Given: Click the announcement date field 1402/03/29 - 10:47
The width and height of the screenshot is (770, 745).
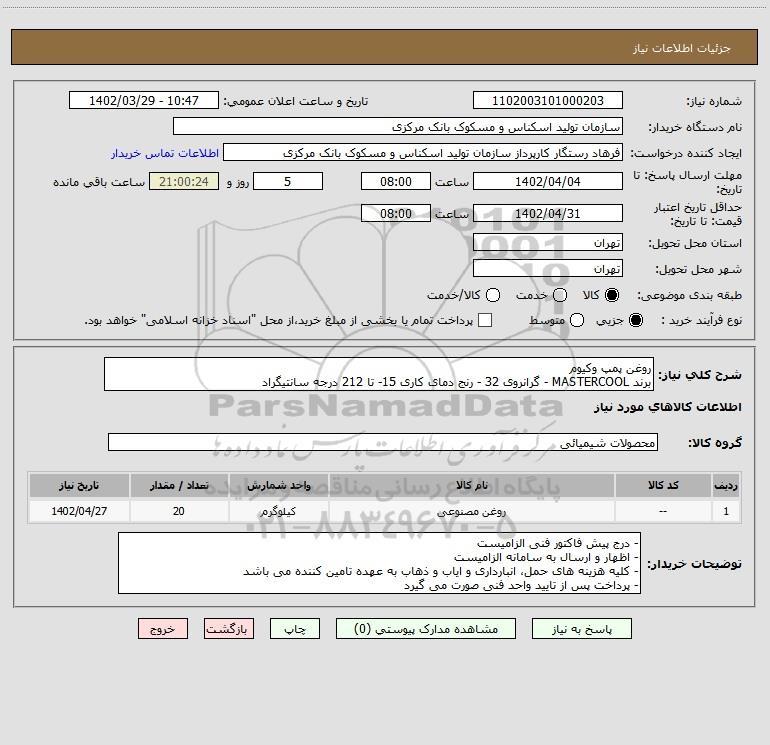Looking at the screenshot, I should [x=143, y=100].
